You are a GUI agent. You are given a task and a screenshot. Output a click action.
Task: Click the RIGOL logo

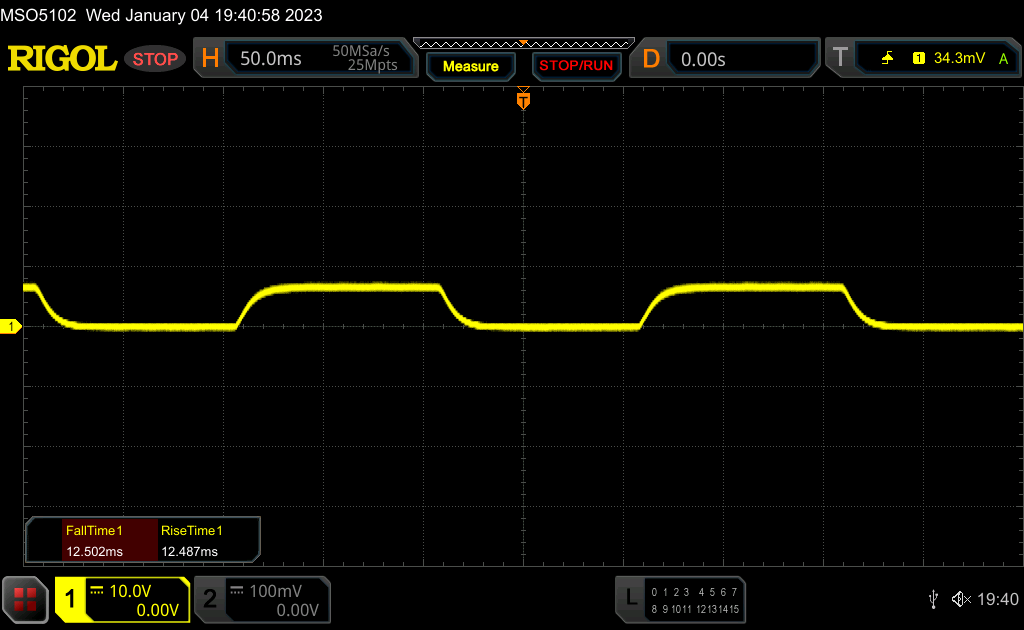tap(62, 59)
